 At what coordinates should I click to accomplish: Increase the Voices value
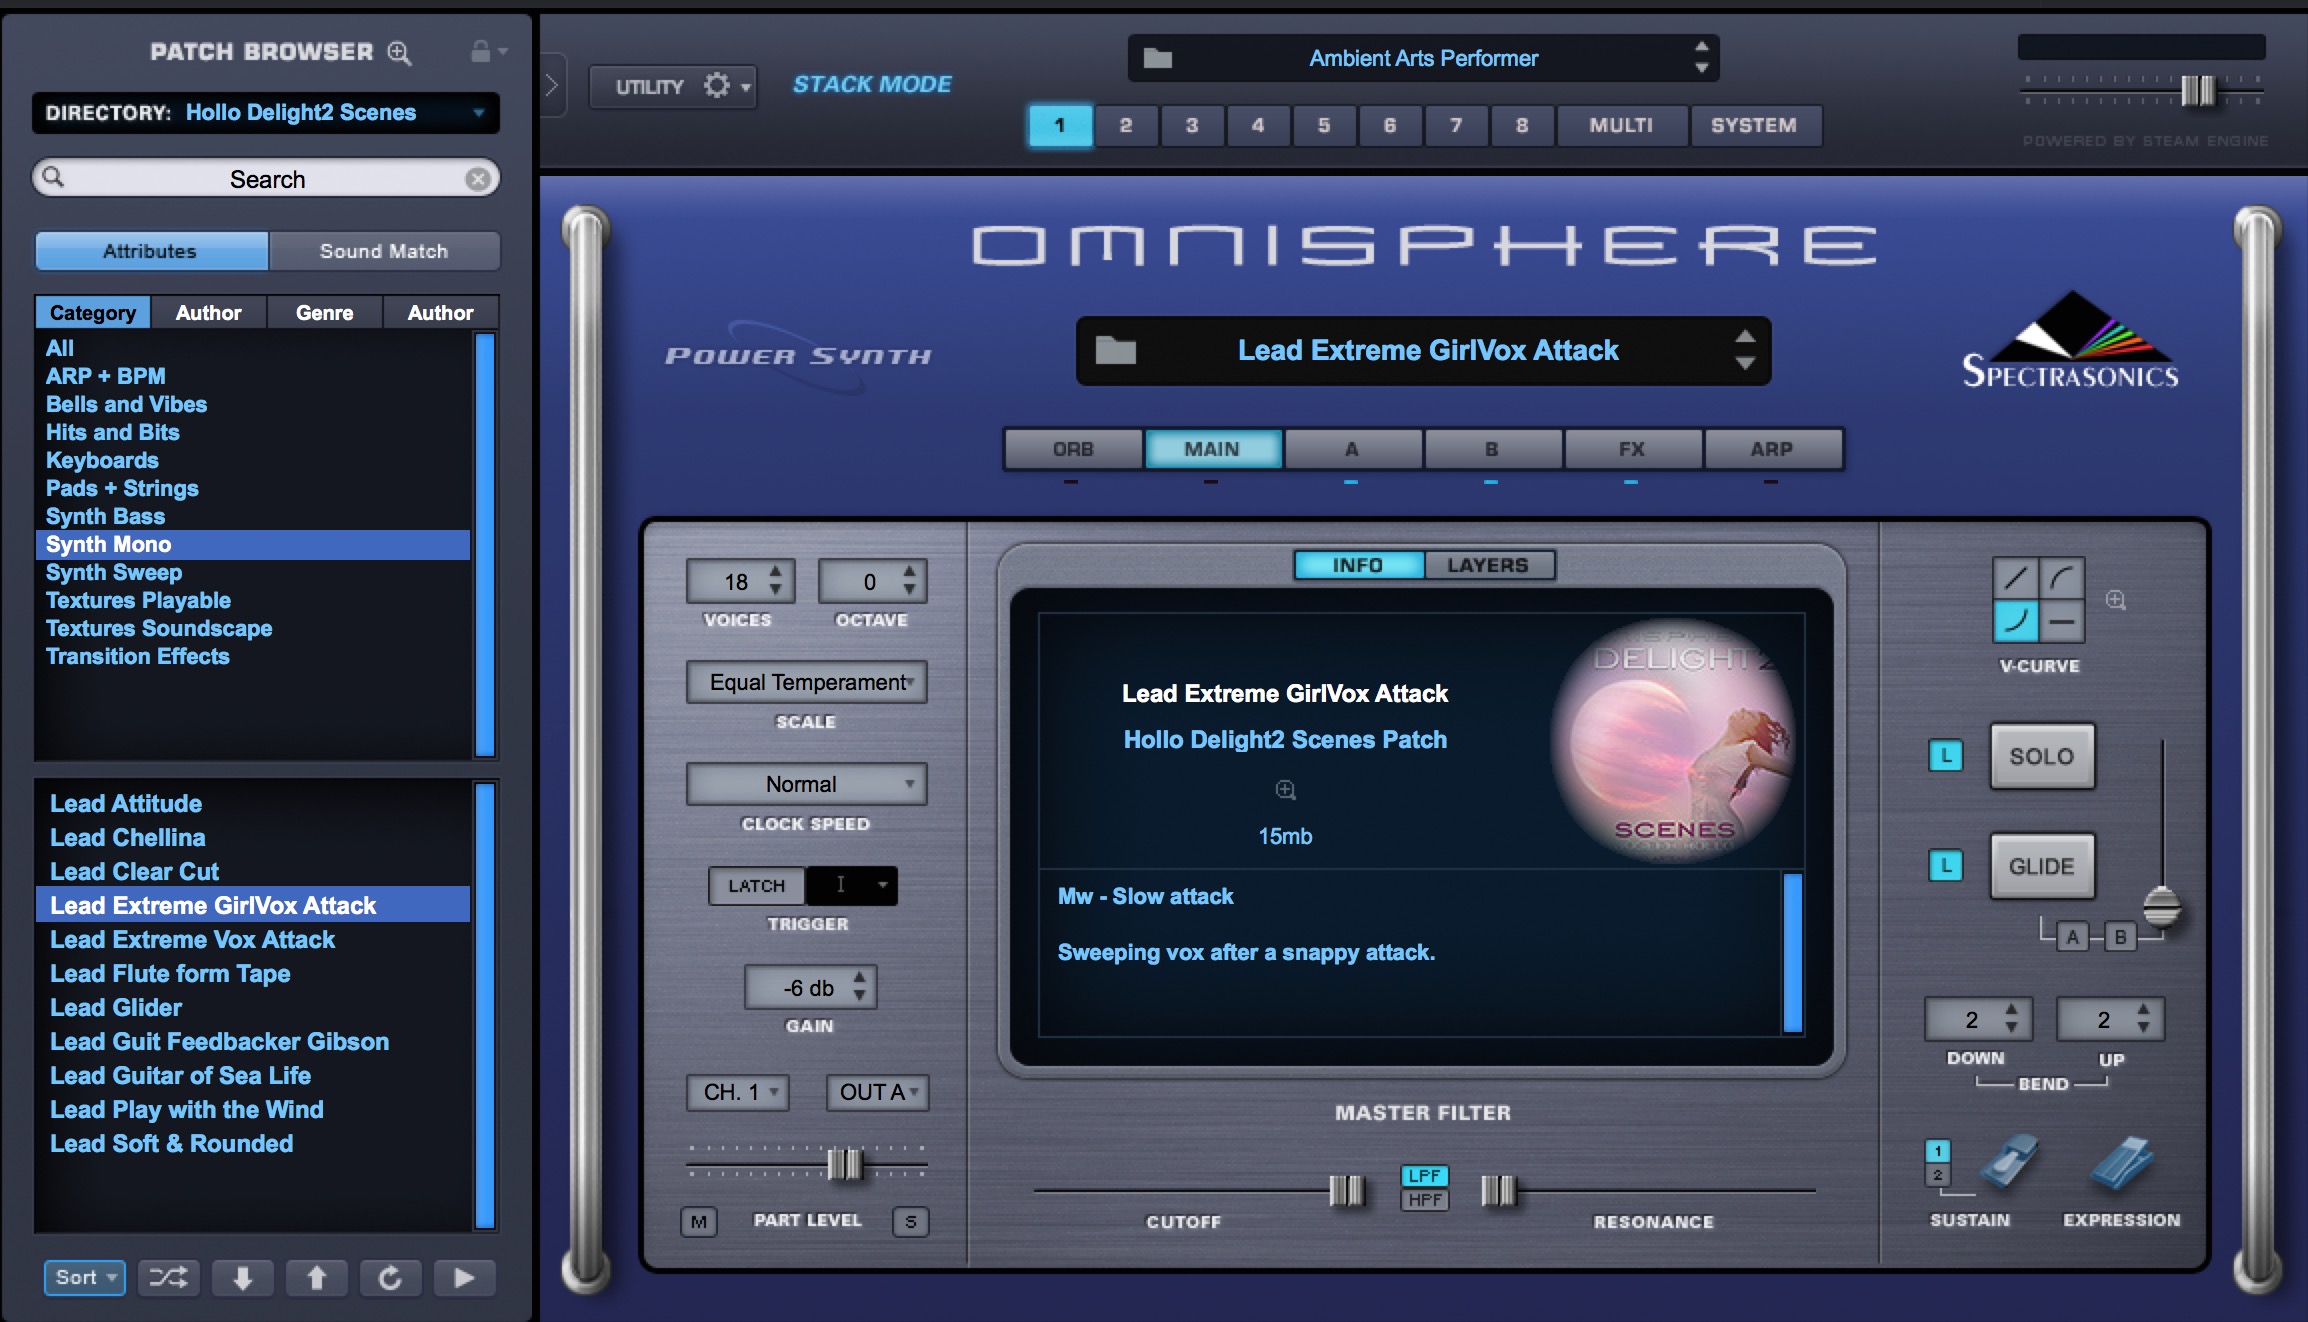point(775,572)
